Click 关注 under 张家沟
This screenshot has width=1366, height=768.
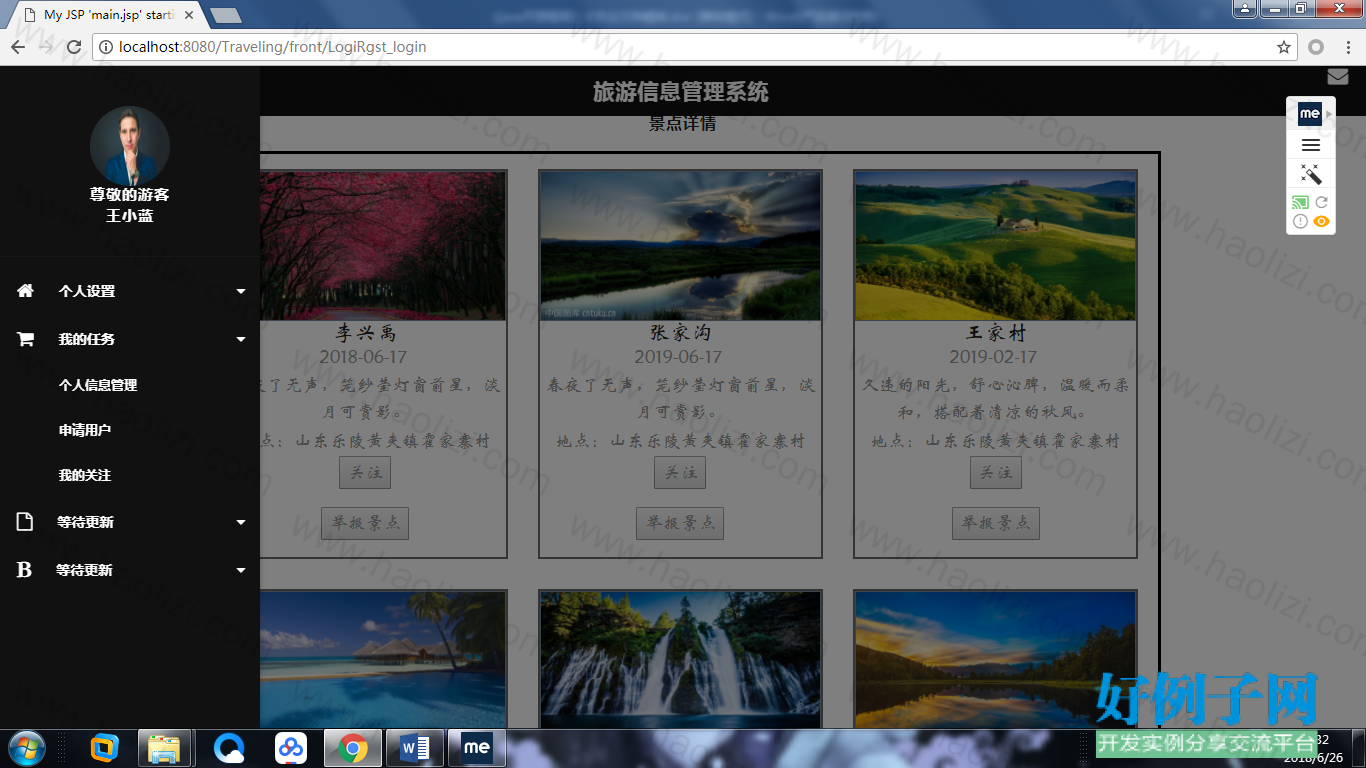coord(680,473)
